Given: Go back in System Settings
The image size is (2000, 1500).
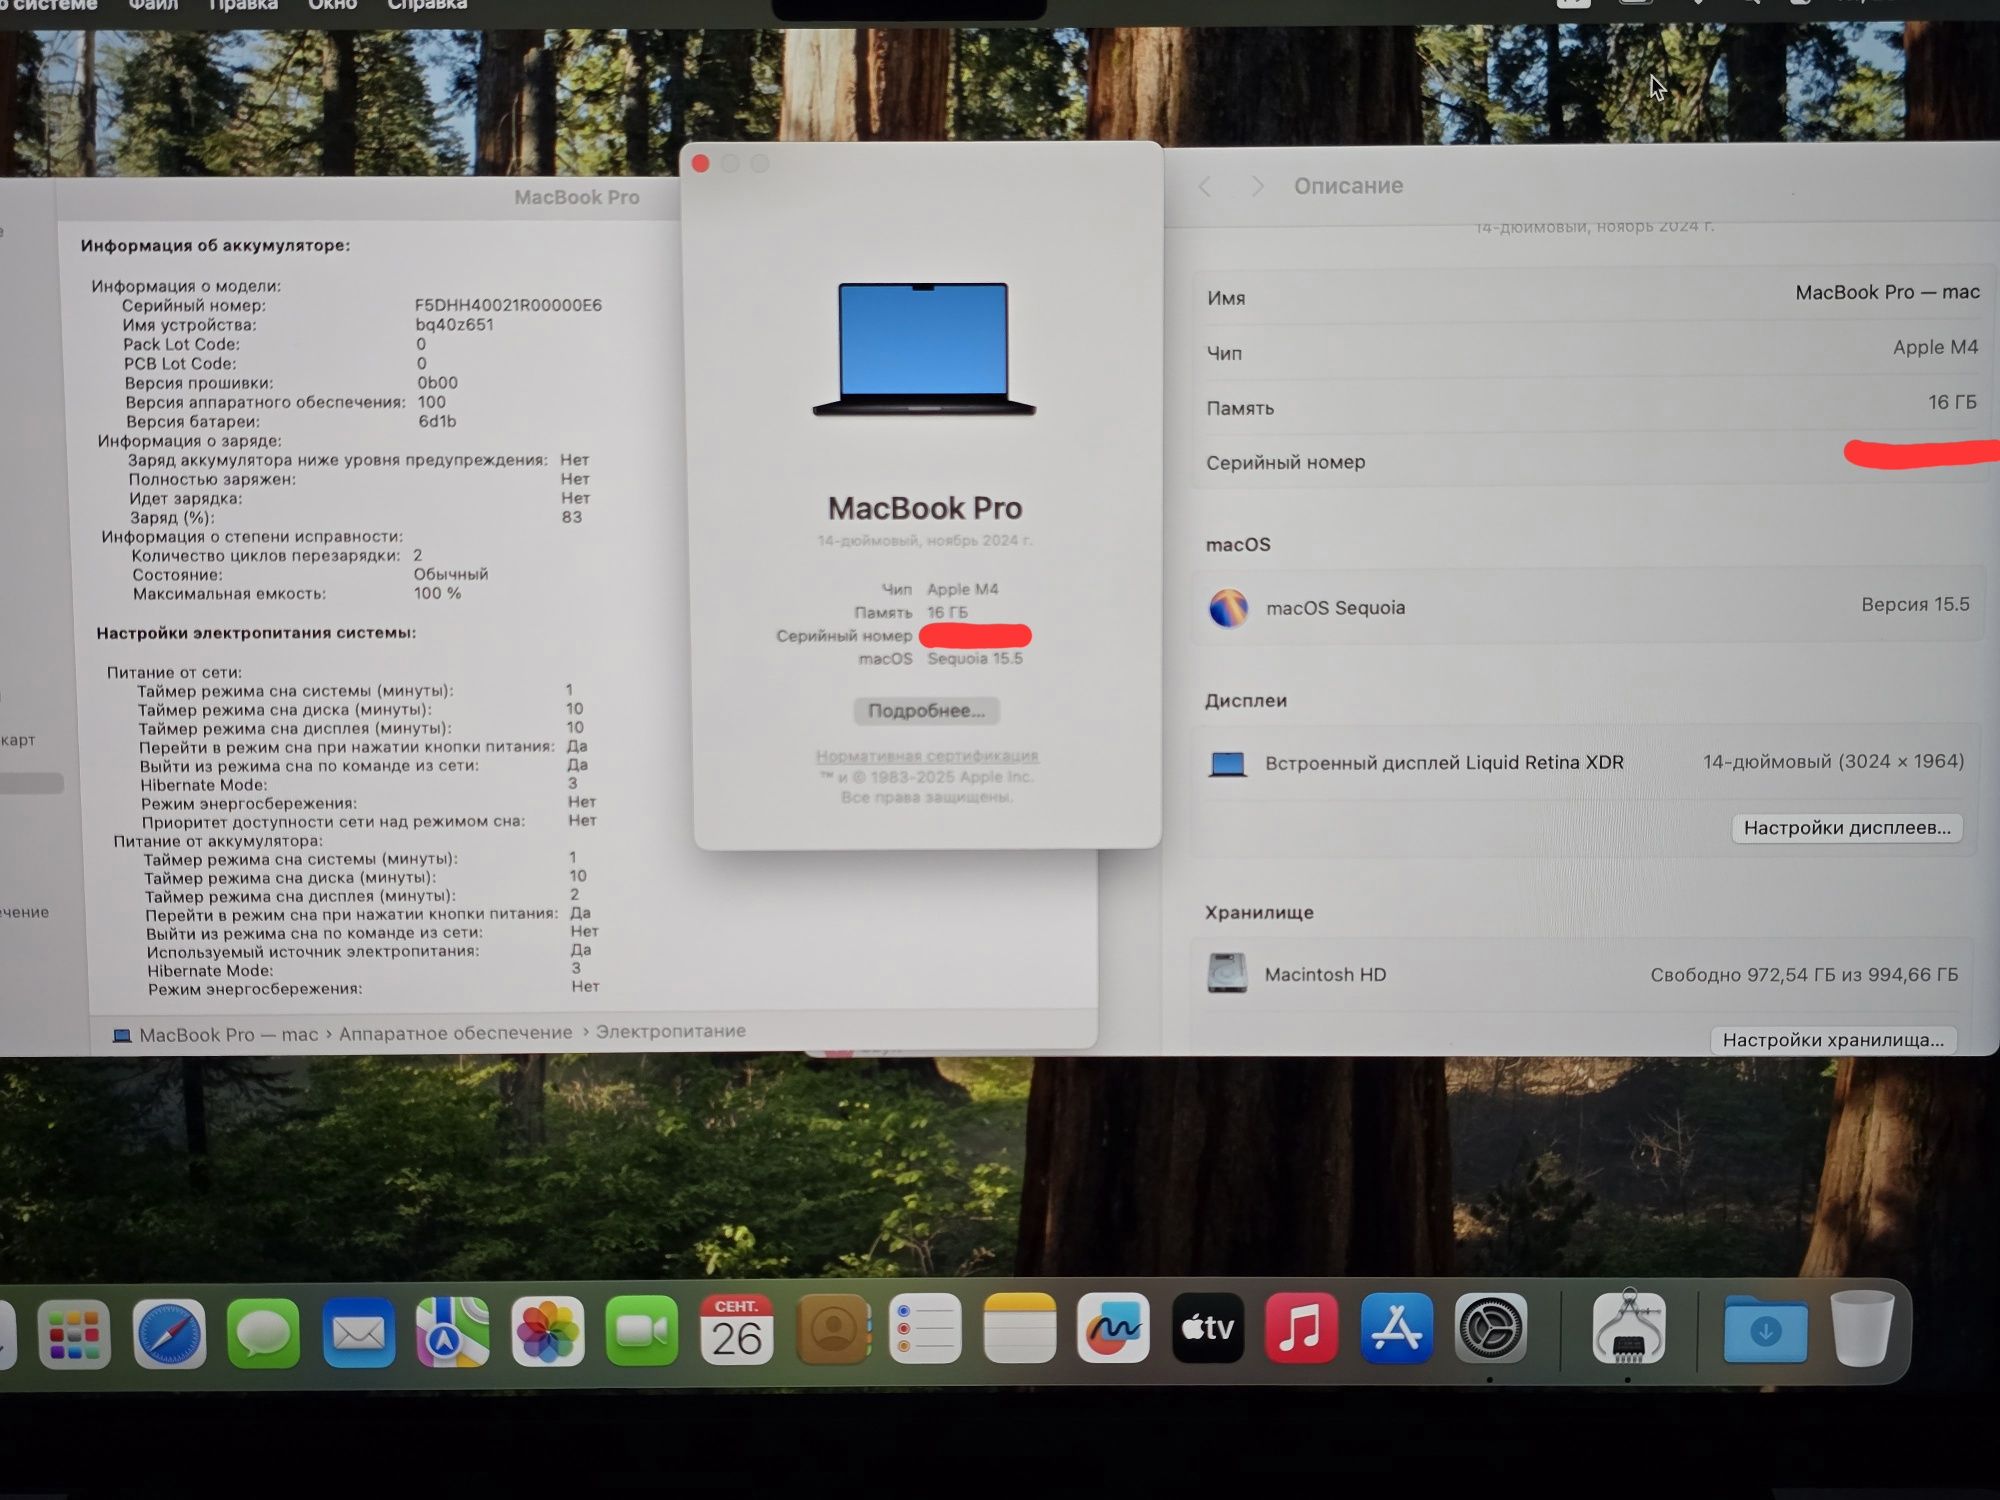Looking at the screenshot, I should click(x=1205, y=186).
